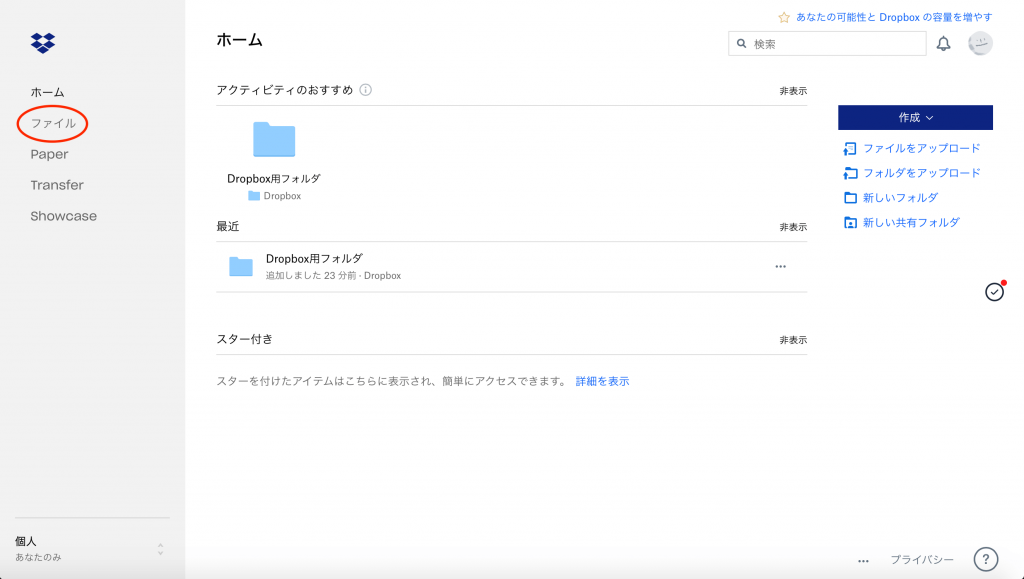1024x579 pixels.
Task: Open the Dropbox用フォルダ name in 最近 list
Action: pyautogui.click(x=314, y=258)
